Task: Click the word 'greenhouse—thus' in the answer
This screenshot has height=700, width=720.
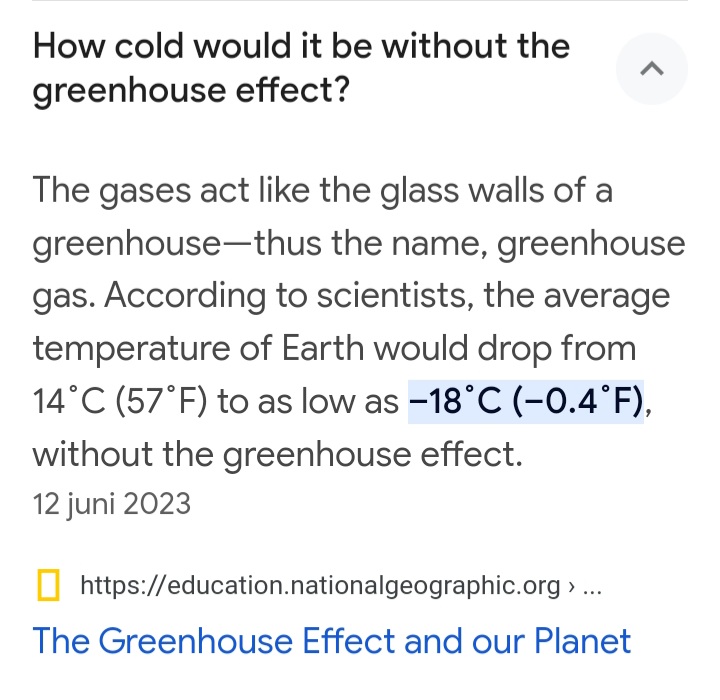Action: click(172, 243)
